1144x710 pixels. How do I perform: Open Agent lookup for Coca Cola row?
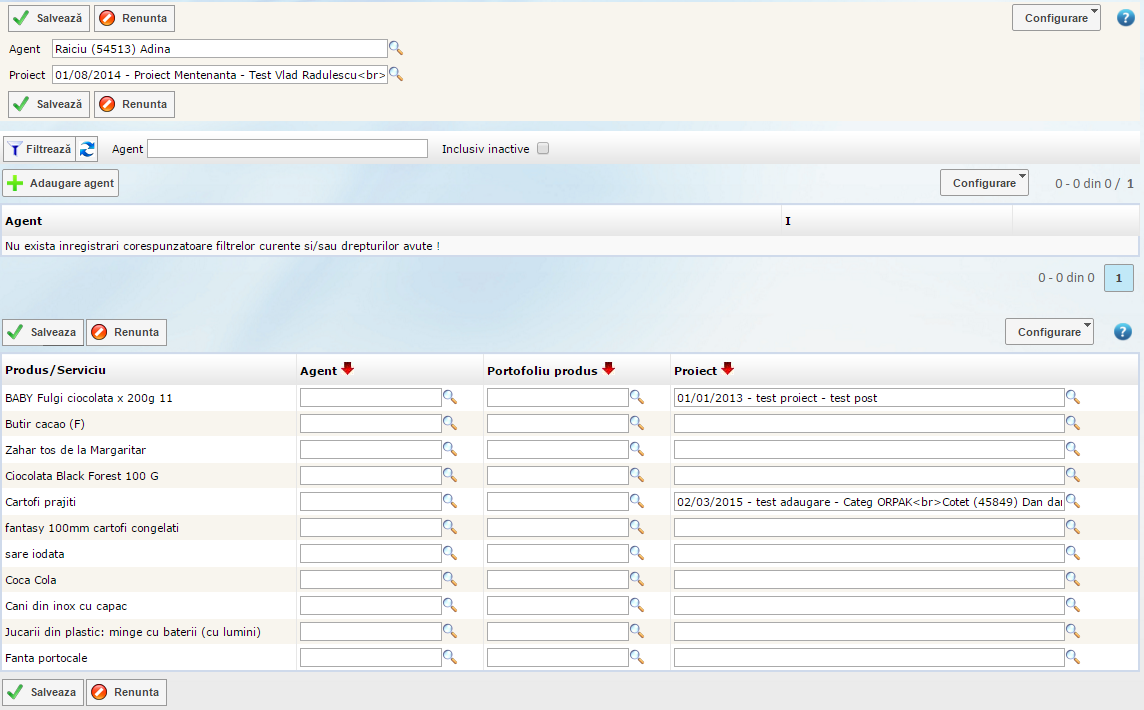click(x=450, y=579)
